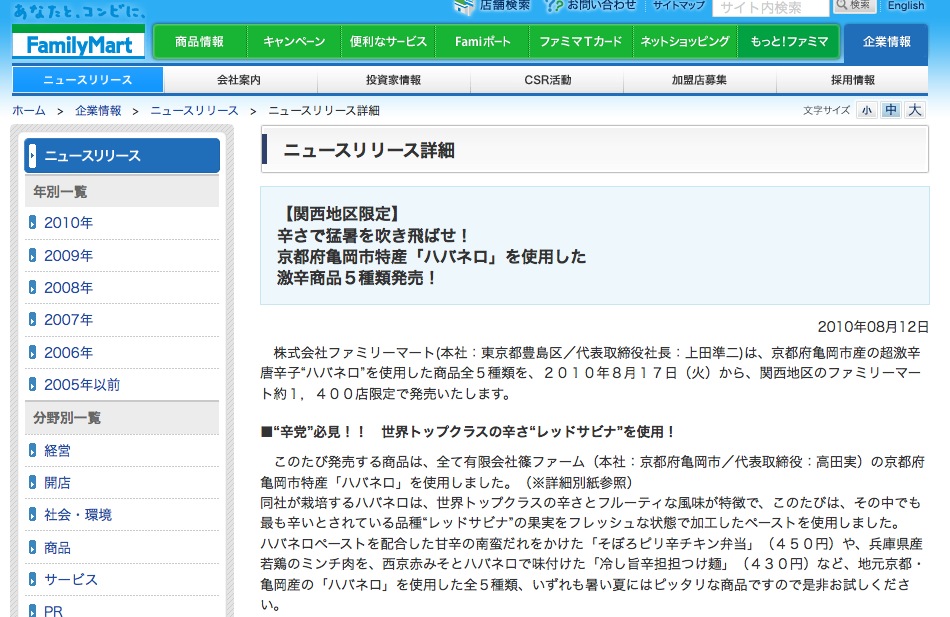Click the magnifier search button

pyautogui.click(x=854, y=5)
